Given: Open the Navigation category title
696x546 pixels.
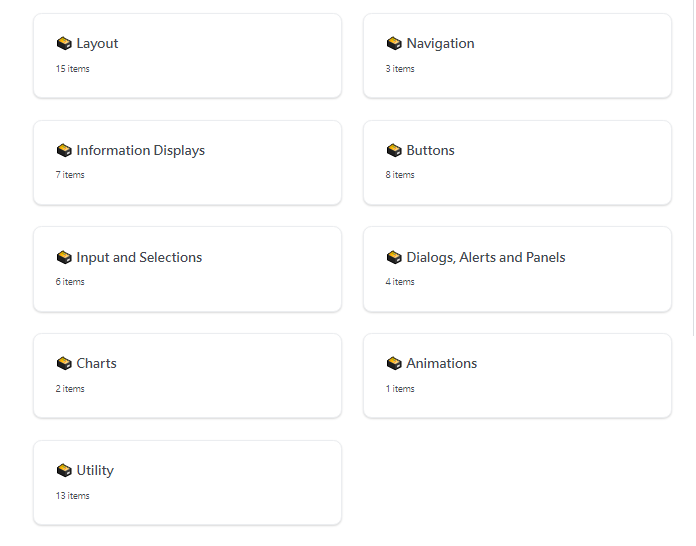Looking at the screenshot, I should pos(440,44).
